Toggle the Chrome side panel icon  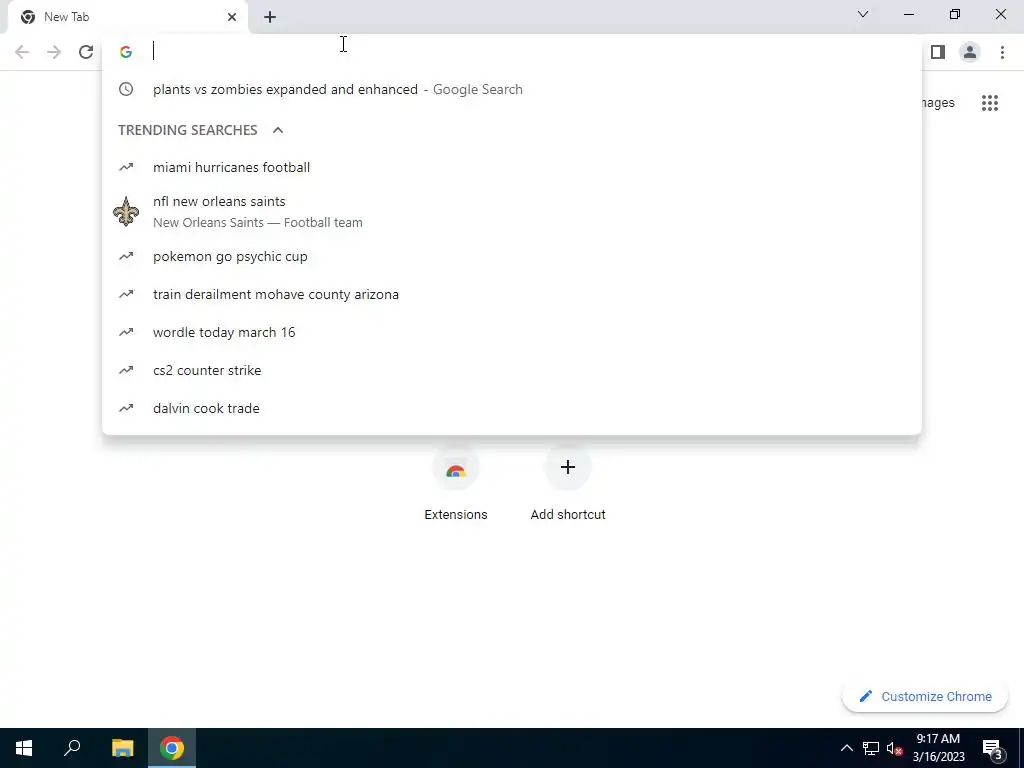click(938, 52)
